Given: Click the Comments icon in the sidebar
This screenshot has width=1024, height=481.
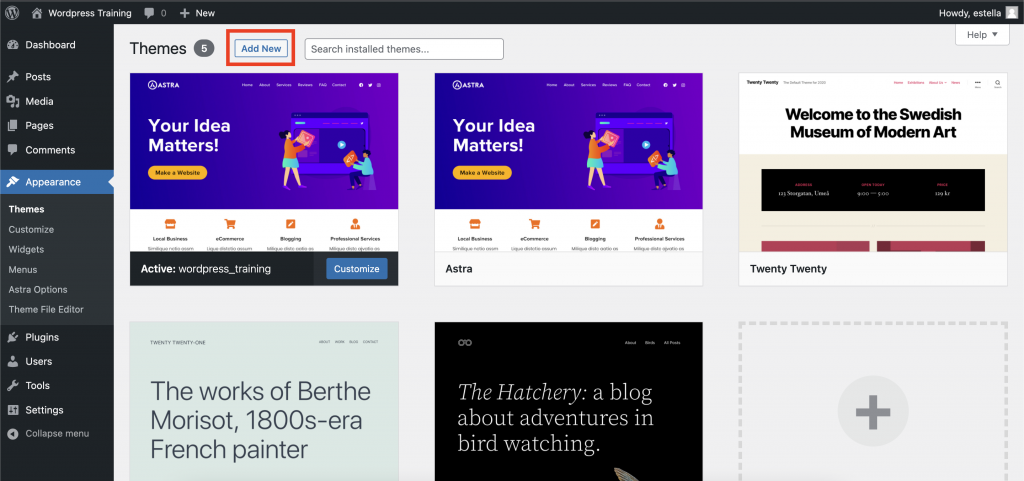Looking at the screenshot, I should tap(12, 149).
